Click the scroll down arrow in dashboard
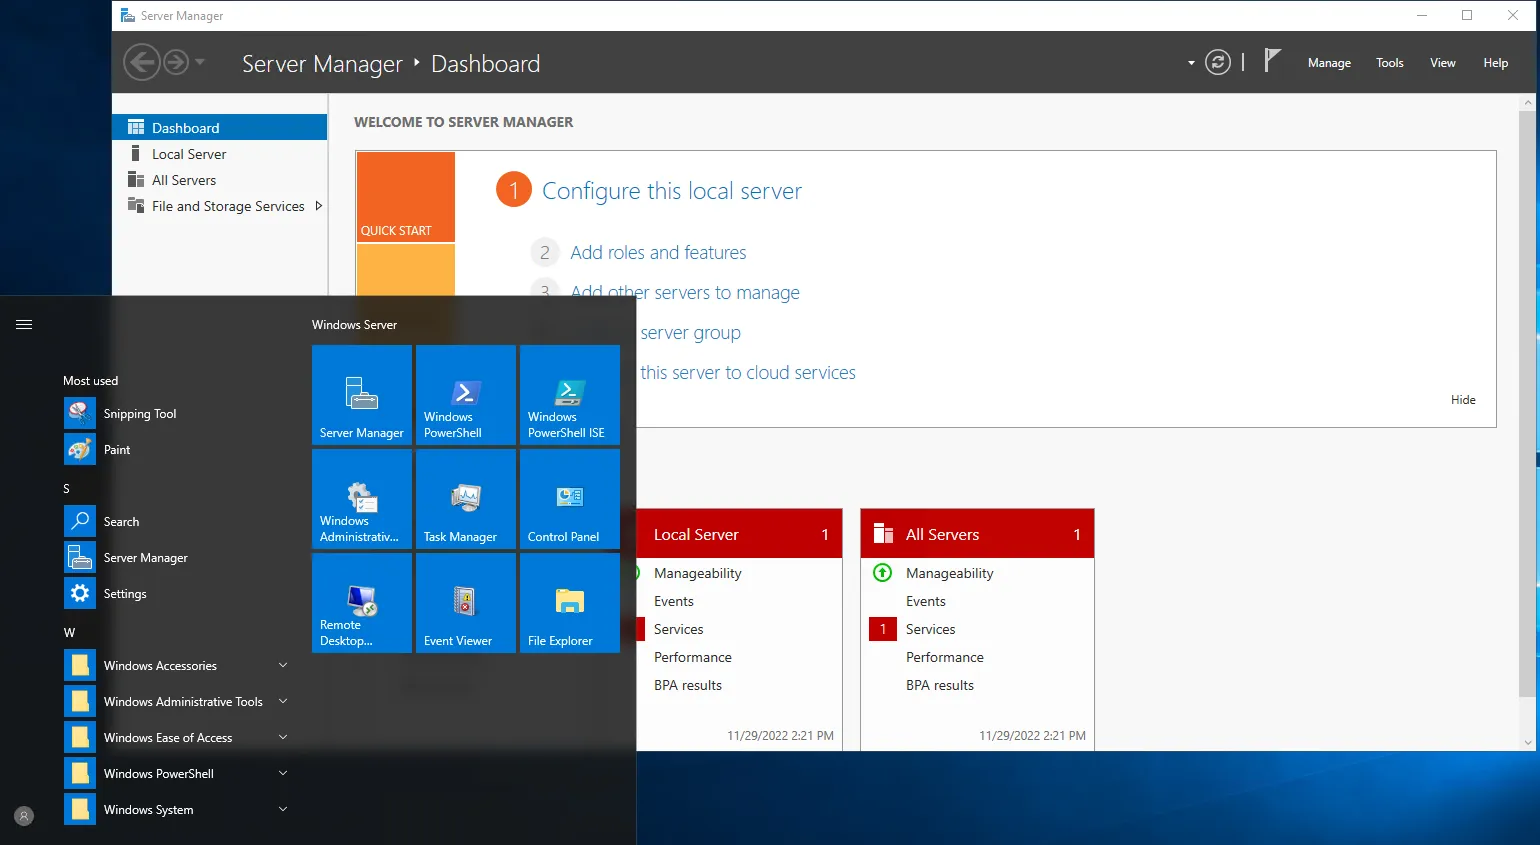 [1527, 743]
